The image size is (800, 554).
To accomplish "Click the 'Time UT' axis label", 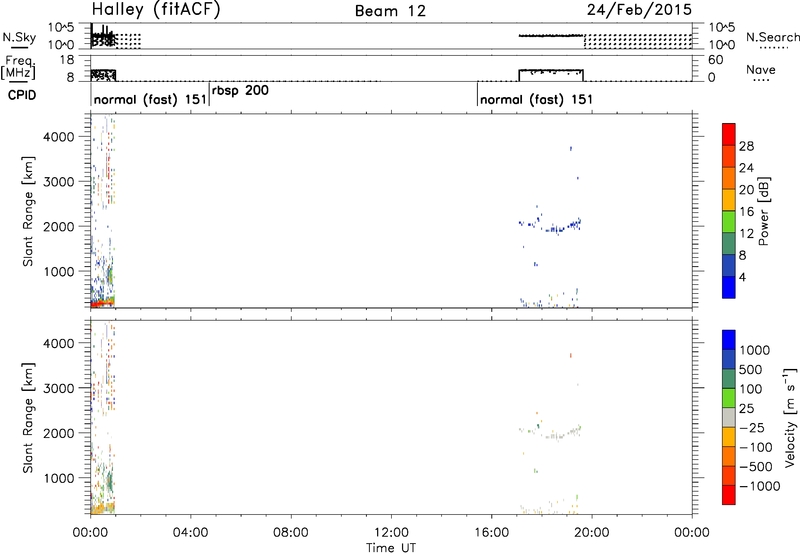I will [391, 548].
